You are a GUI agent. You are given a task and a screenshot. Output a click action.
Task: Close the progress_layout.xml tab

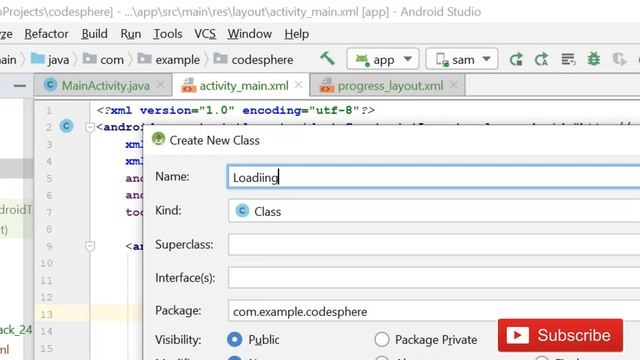tap(454, 85)
